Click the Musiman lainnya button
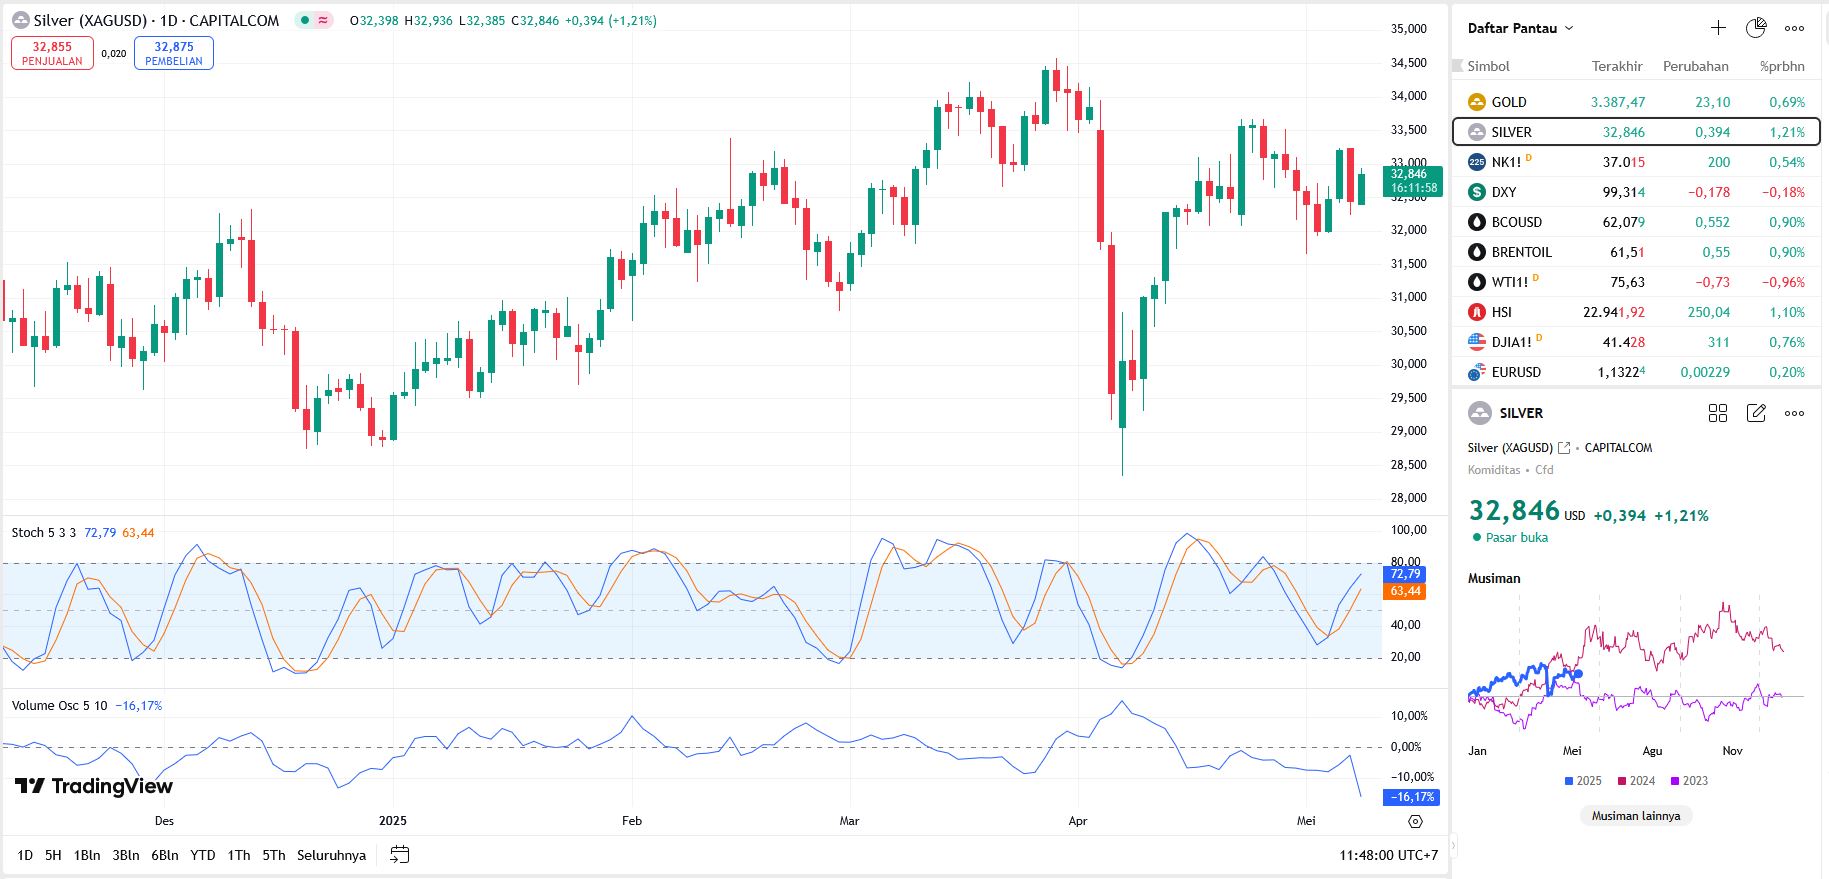Viewport: 1829px width, 879px height. coord(1636,816)
